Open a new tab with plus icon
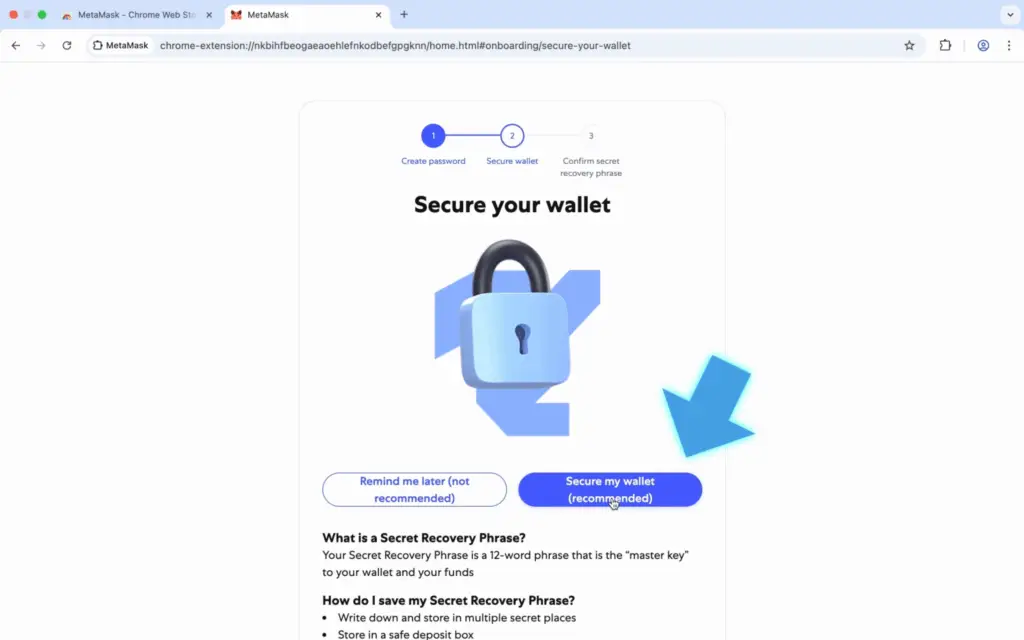 pyautogui.click(x=404, y=14)
